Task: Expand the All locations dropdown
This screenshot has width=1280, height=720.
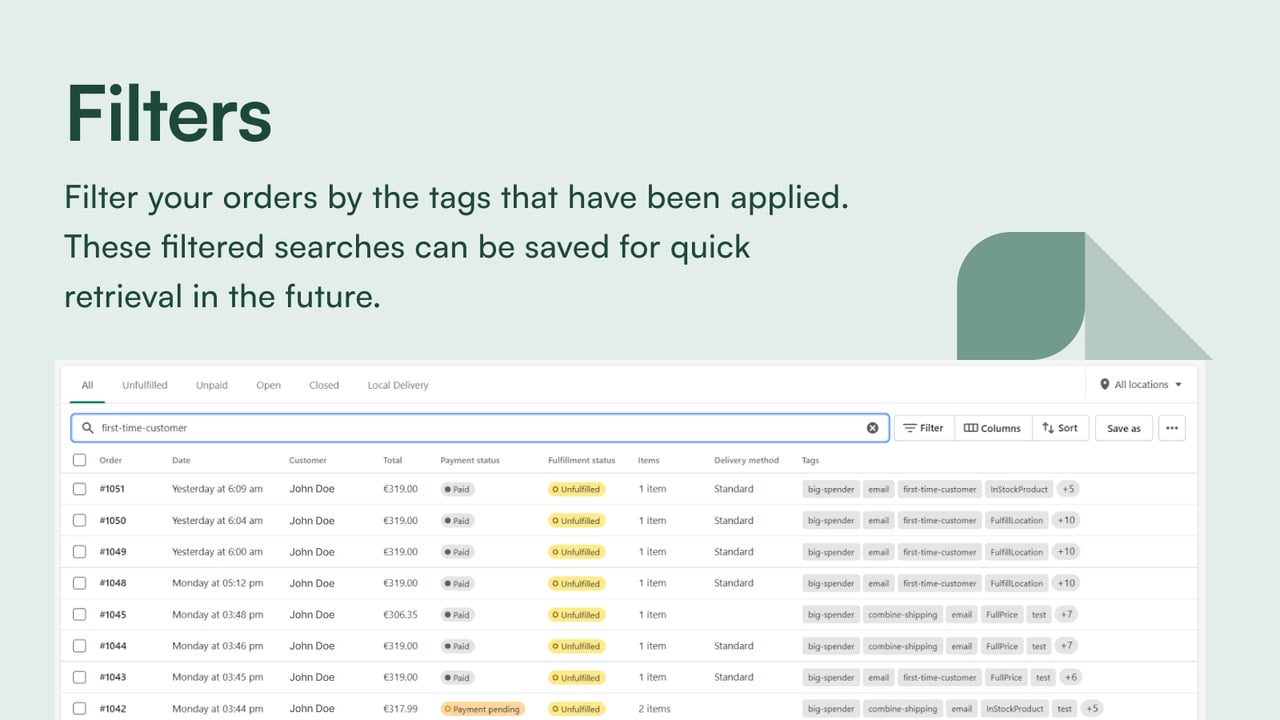Action: 1141,385
